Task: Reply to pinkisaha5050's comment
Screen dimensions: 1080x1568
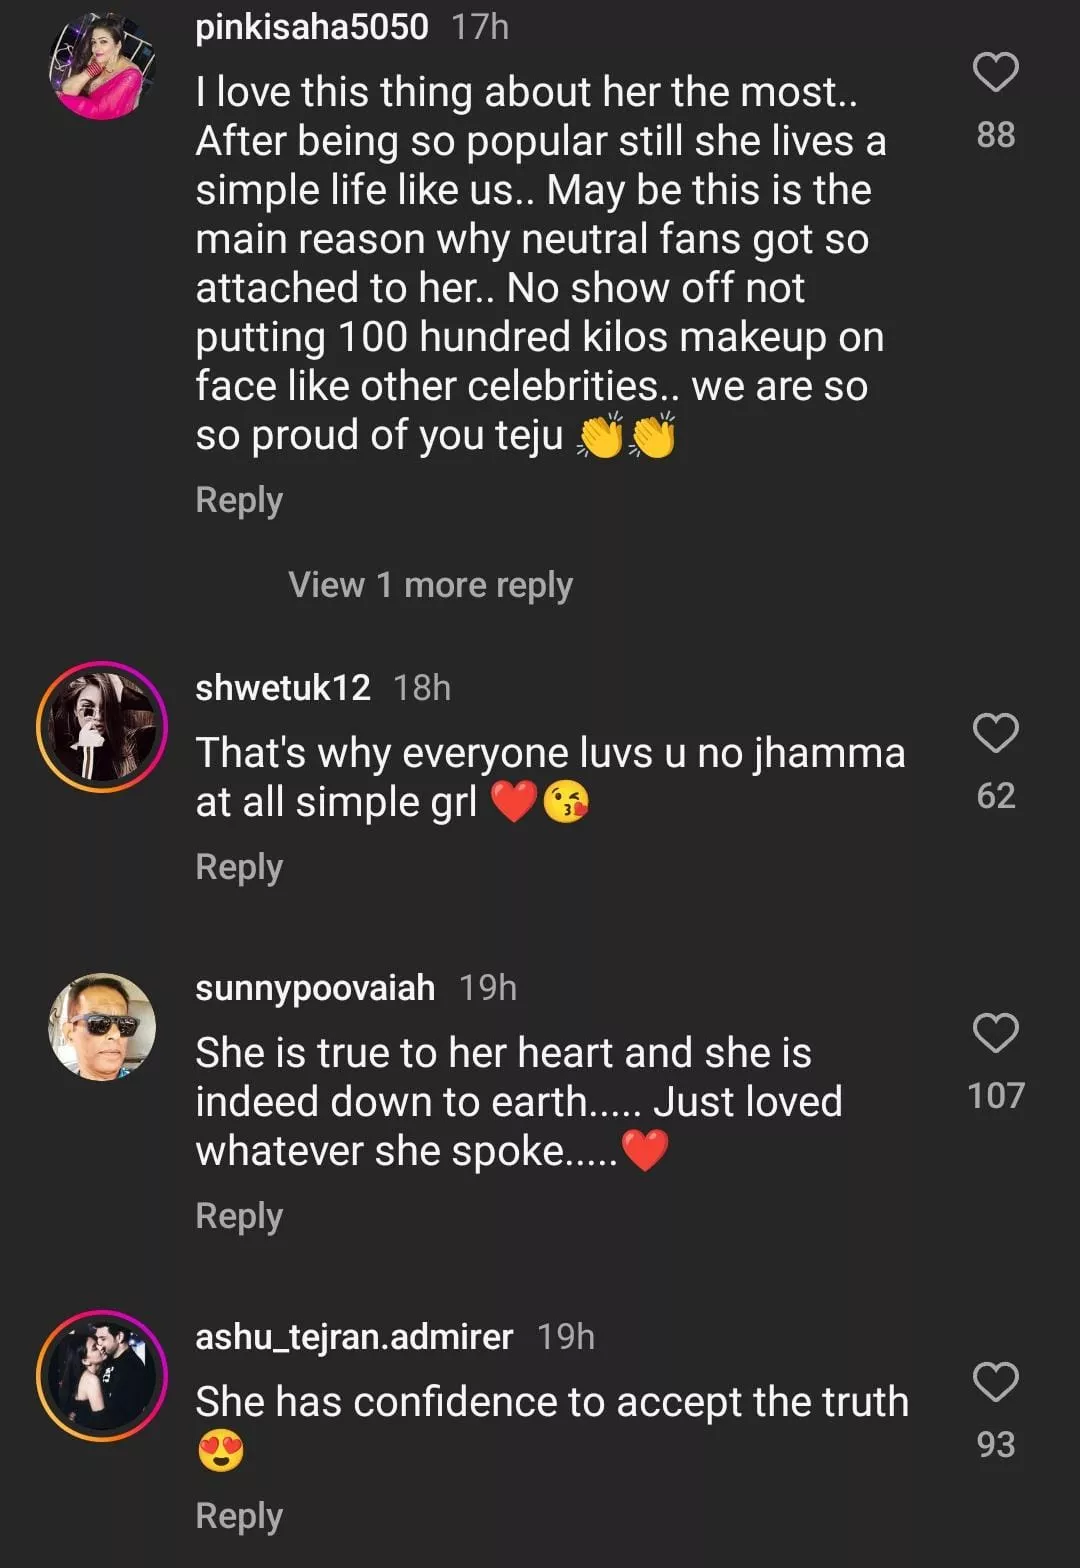Action: click(239, 500)
